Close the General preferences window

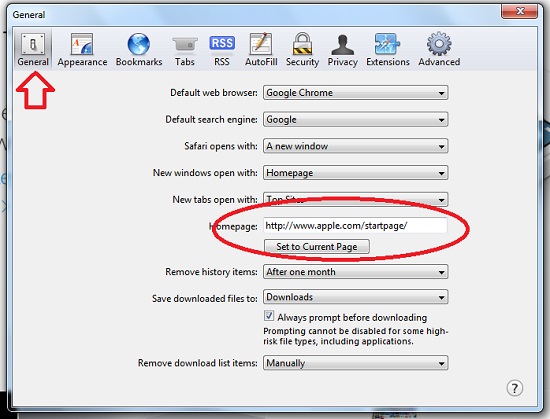(x=520, y=11)
